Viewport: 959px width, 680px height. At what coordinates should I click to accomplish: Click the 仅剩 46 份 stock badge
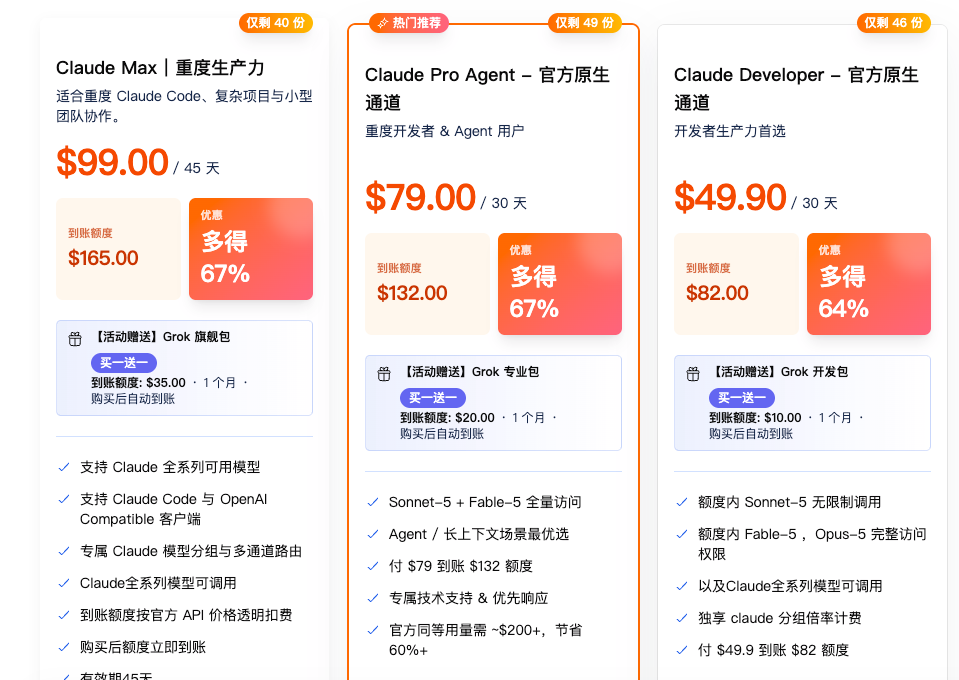[x=894, y=23]
